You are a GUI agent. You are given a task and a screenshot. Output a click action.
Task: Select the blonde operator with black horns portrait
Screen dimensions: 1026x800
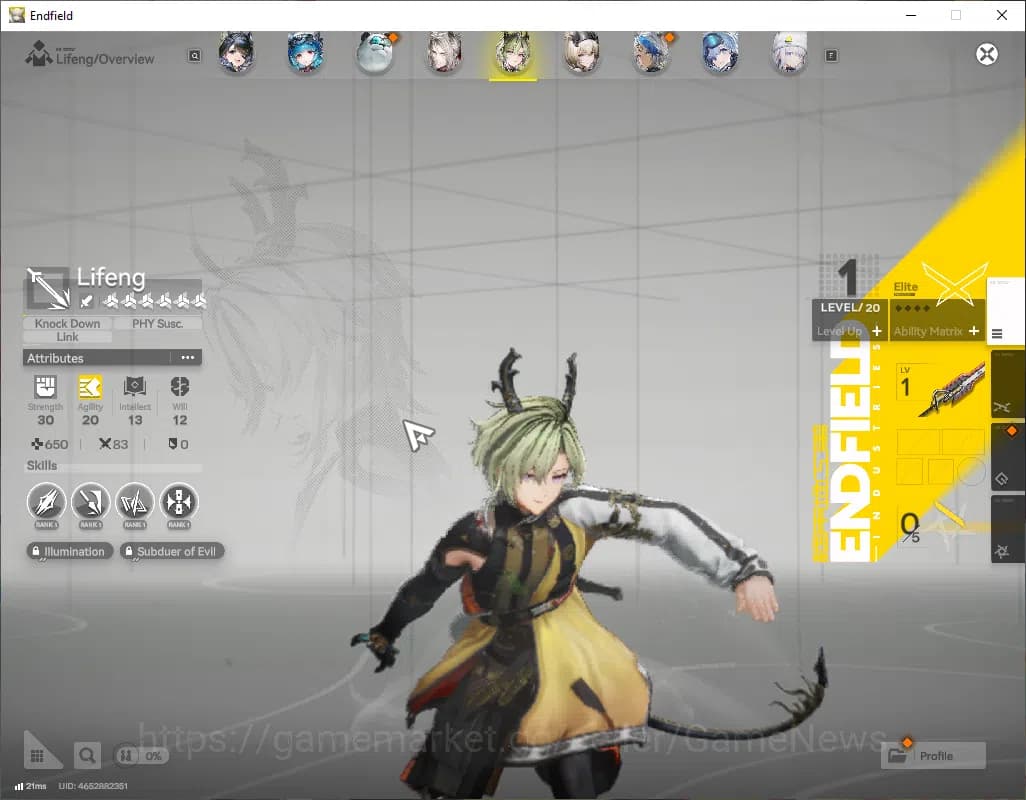[x=582, y=53]
